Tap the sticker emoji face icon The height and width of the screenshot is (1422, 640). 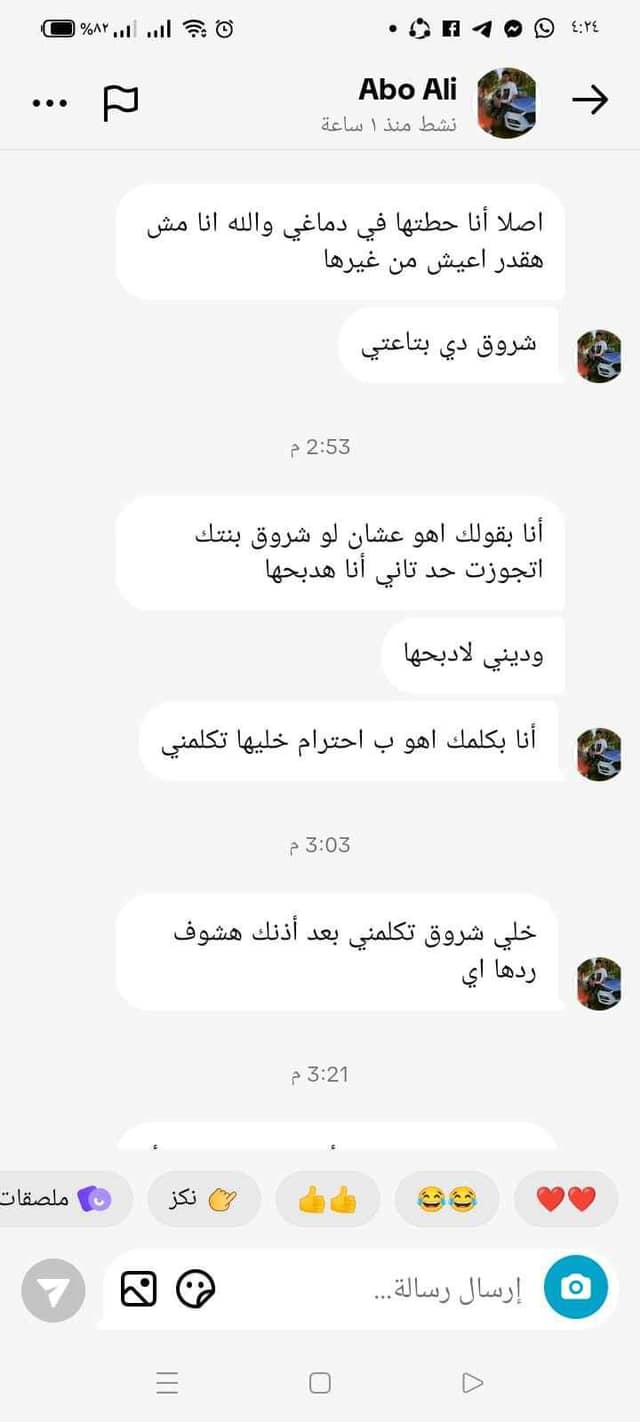pyautogui.click(x=196, y=1289)
